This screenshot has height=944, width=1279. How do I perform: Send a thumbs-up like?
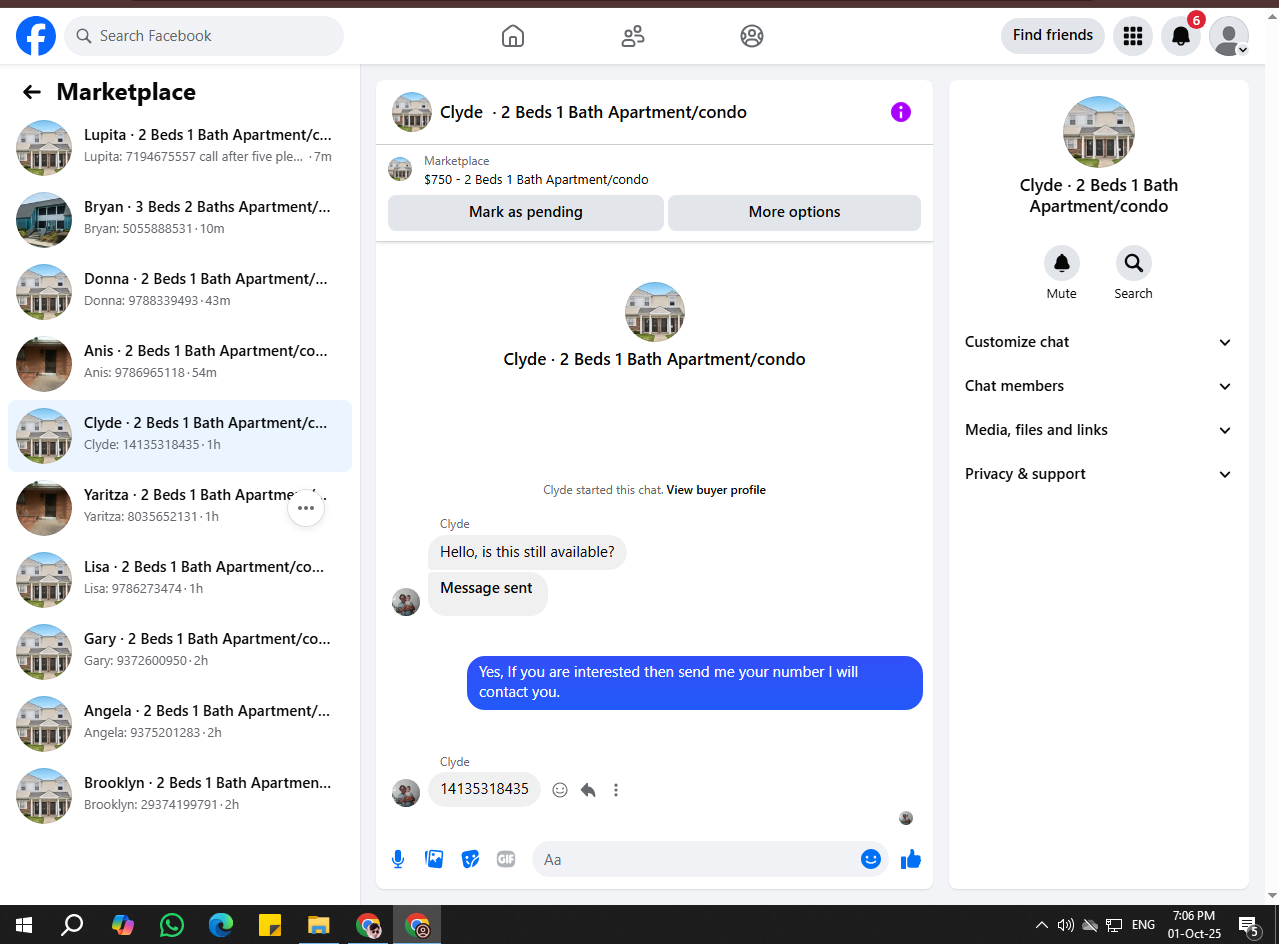point(911,859)
